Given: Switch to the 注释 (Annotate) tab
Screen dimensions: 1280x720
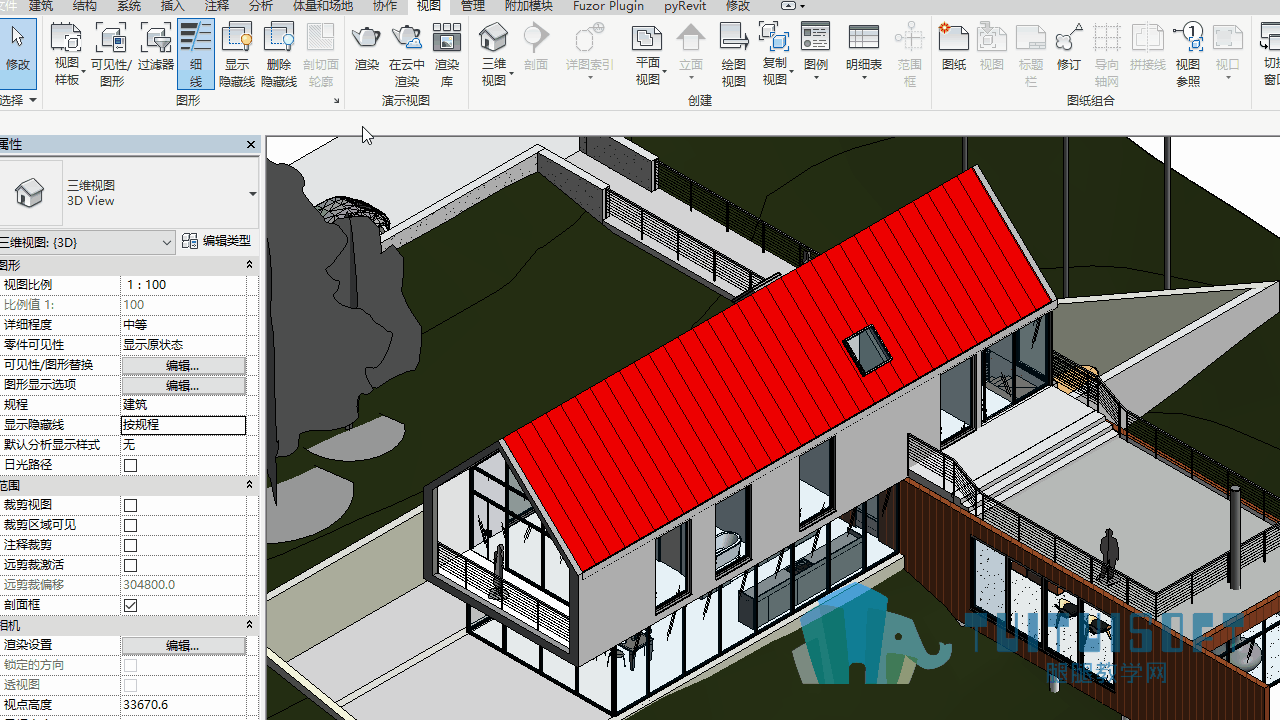Looking at the screenshot, I should (217, 6).
